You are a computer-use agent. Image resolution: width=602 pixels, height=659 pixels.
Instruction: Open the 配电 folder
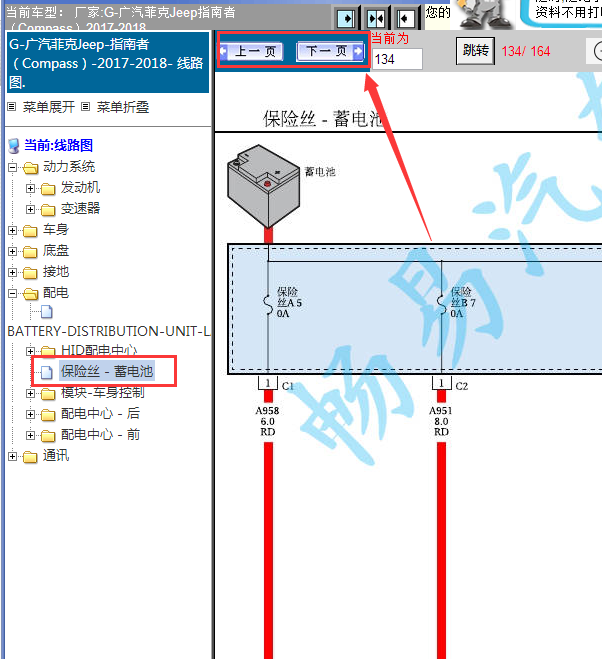pyautogui.click(x=55, y=293)
